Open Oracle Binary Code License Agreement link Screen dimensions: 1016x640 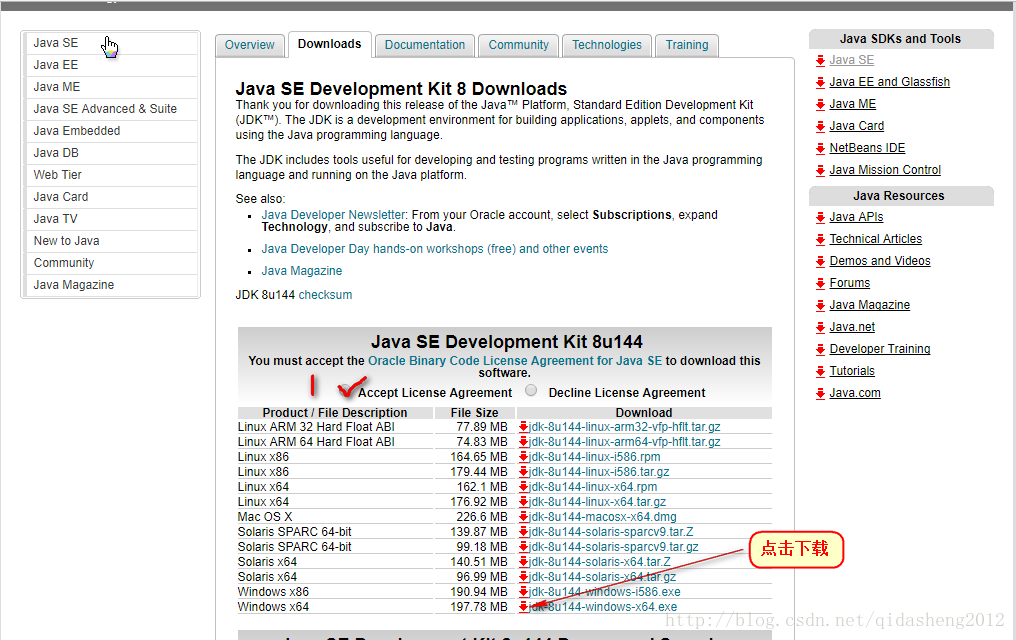click(x=515, y=361)
